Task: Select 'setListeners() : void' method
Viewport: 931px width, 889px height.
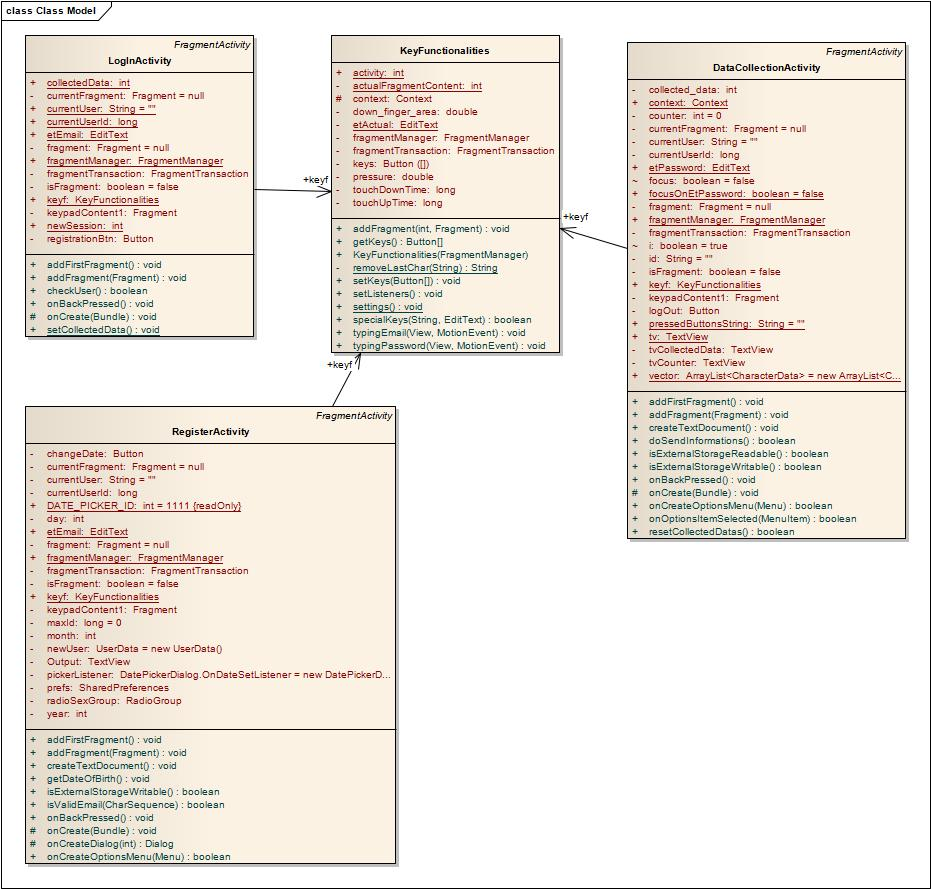Action: 398,295
